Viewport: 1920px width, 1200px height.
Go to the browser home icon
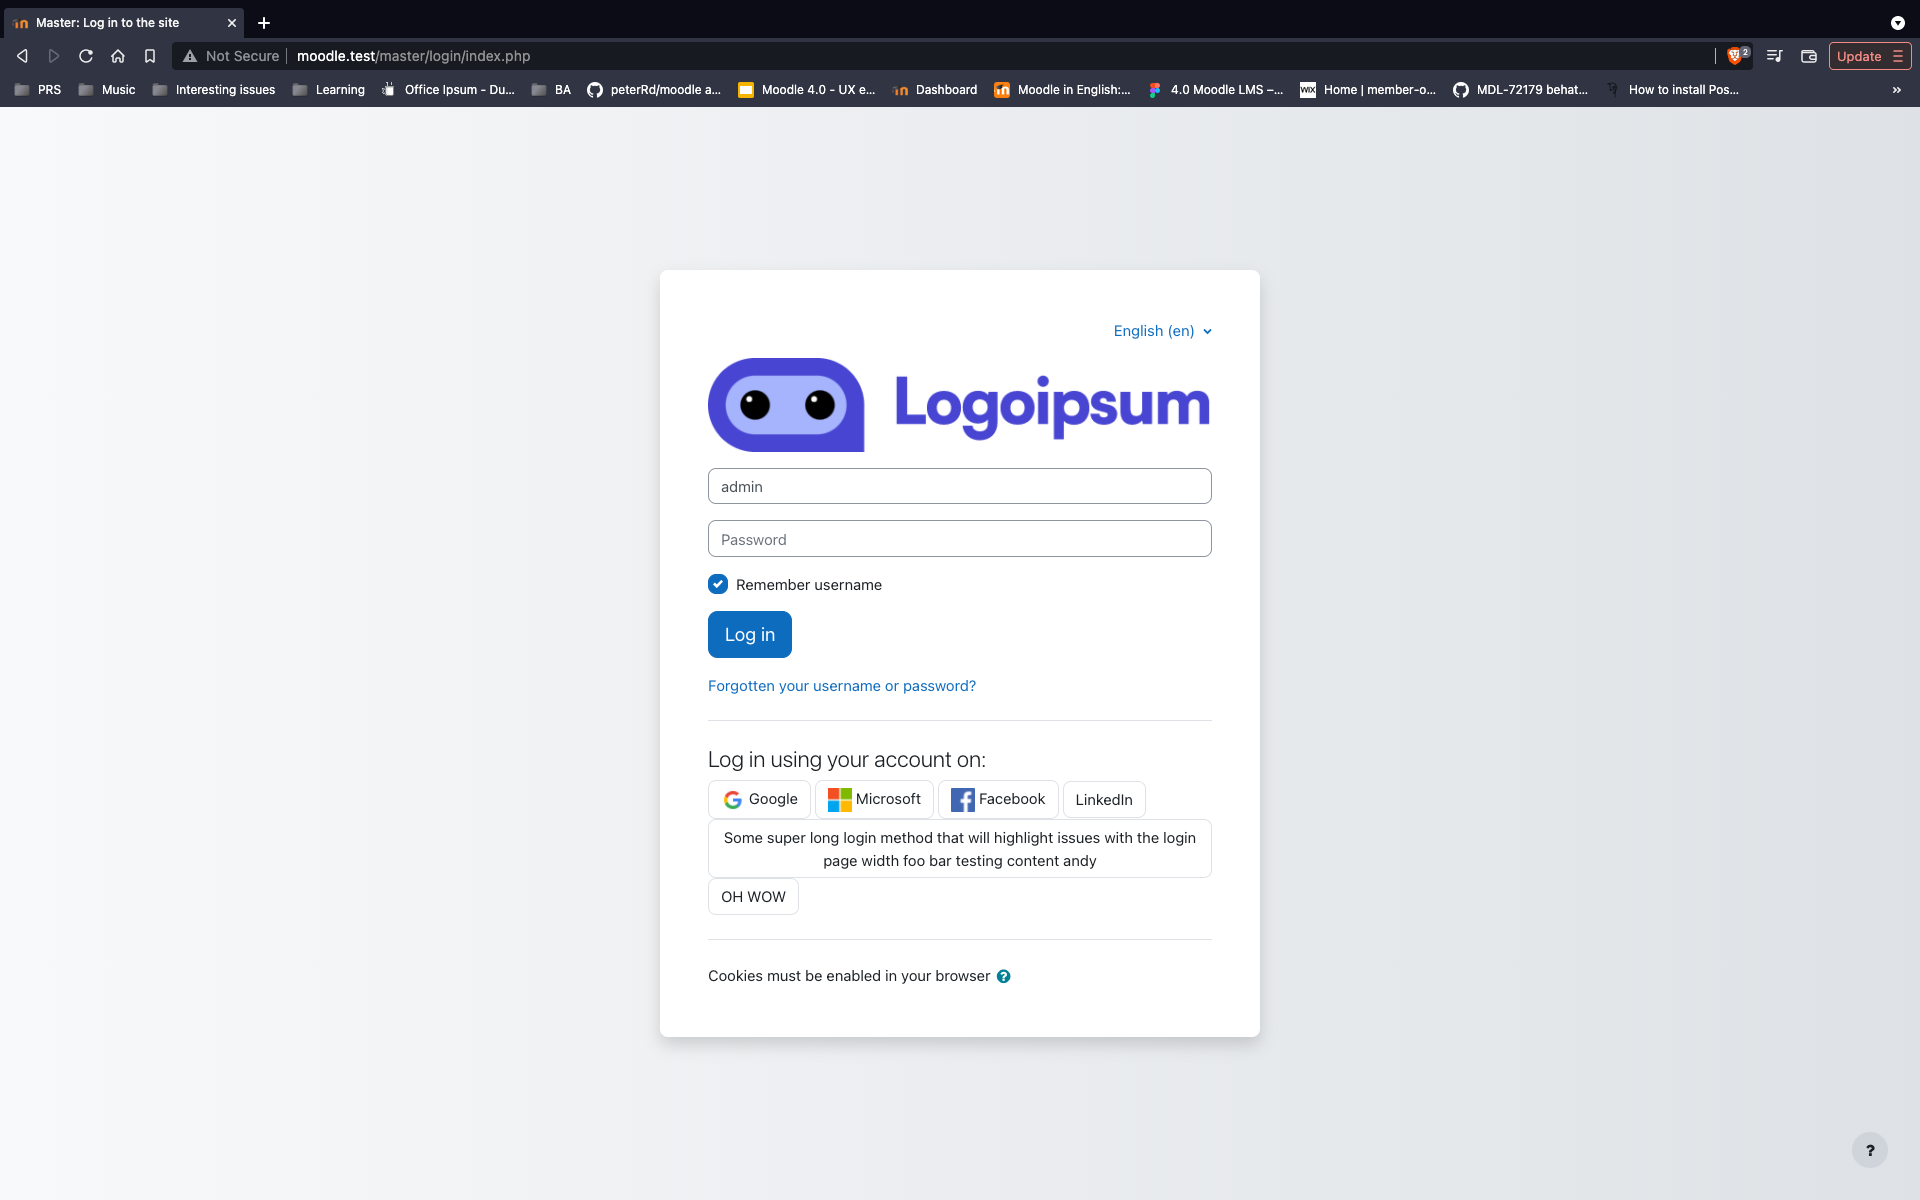(118, 56)
